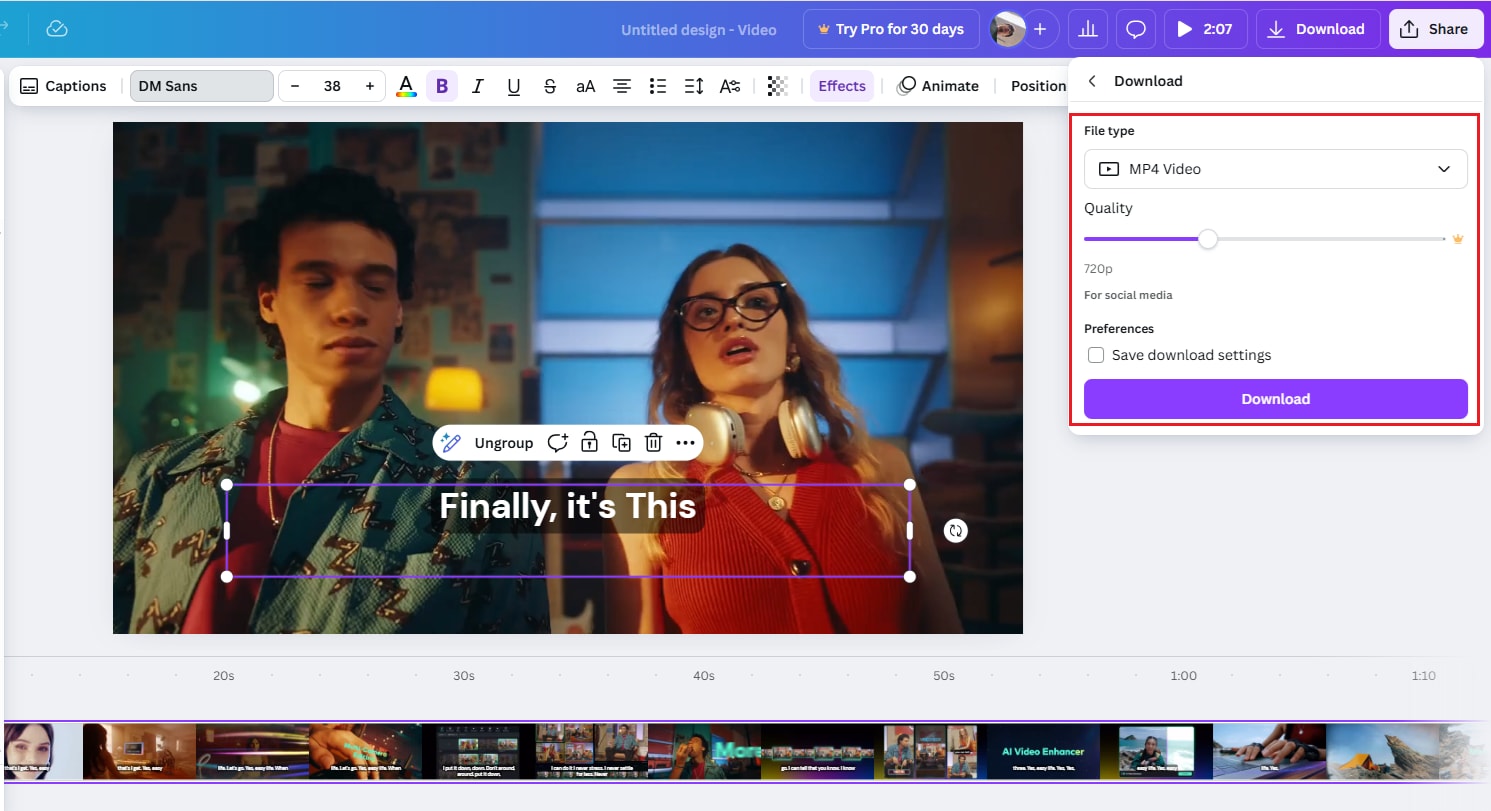Play the 2:07 video preview

click(1204, 29)
